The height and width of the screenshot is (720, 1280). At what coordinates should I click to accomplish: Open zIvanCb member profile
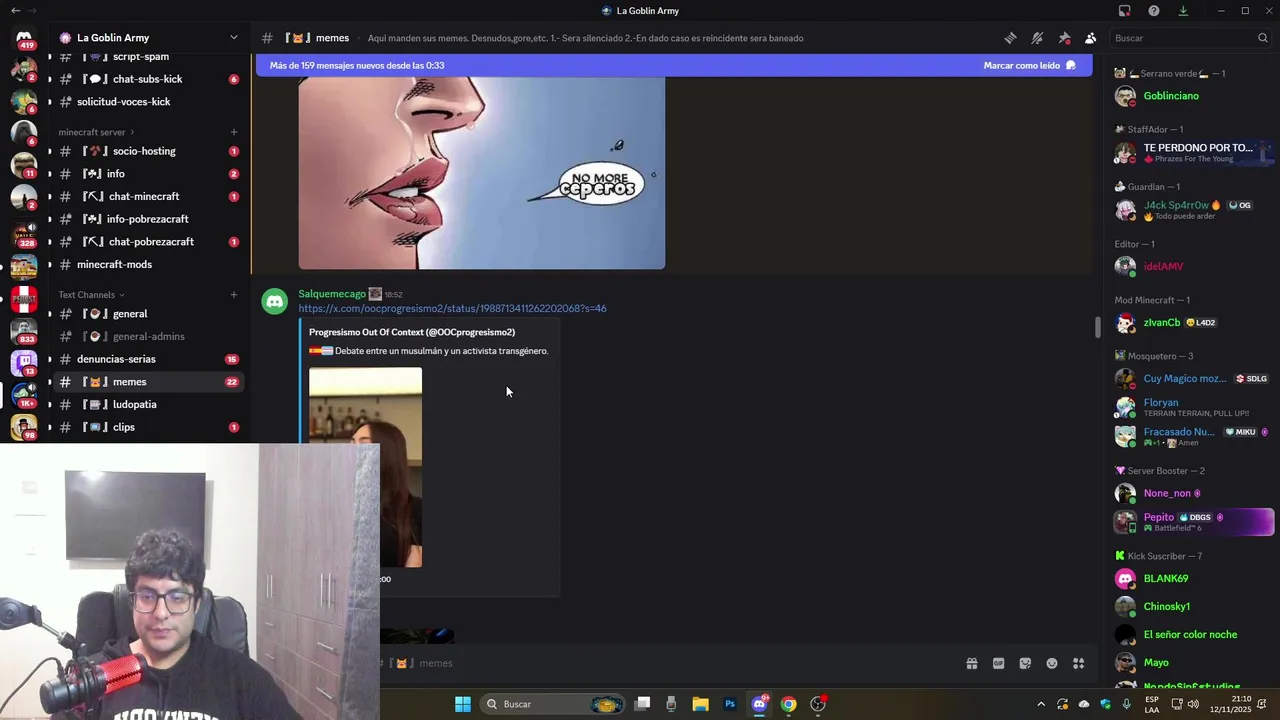[1193, 323]
